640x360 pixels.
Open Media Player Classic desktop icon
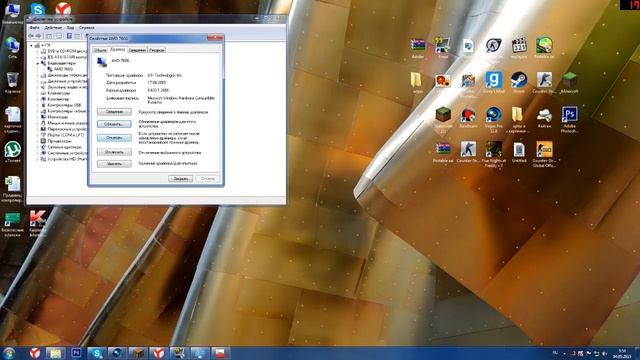click(x=519, y=48)
